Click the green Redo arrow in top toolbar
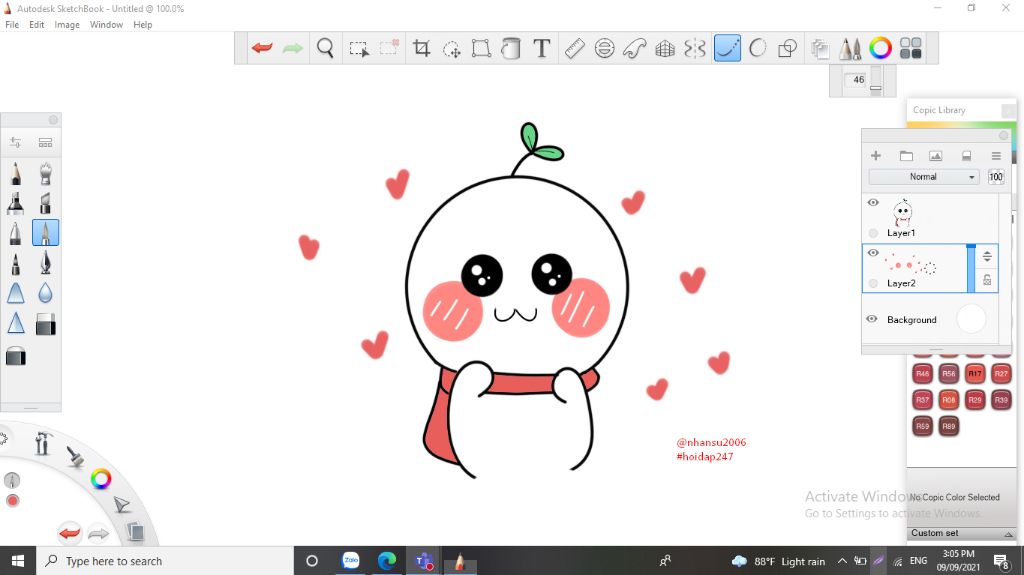The image size is (1024, 575). coord(293,48)
